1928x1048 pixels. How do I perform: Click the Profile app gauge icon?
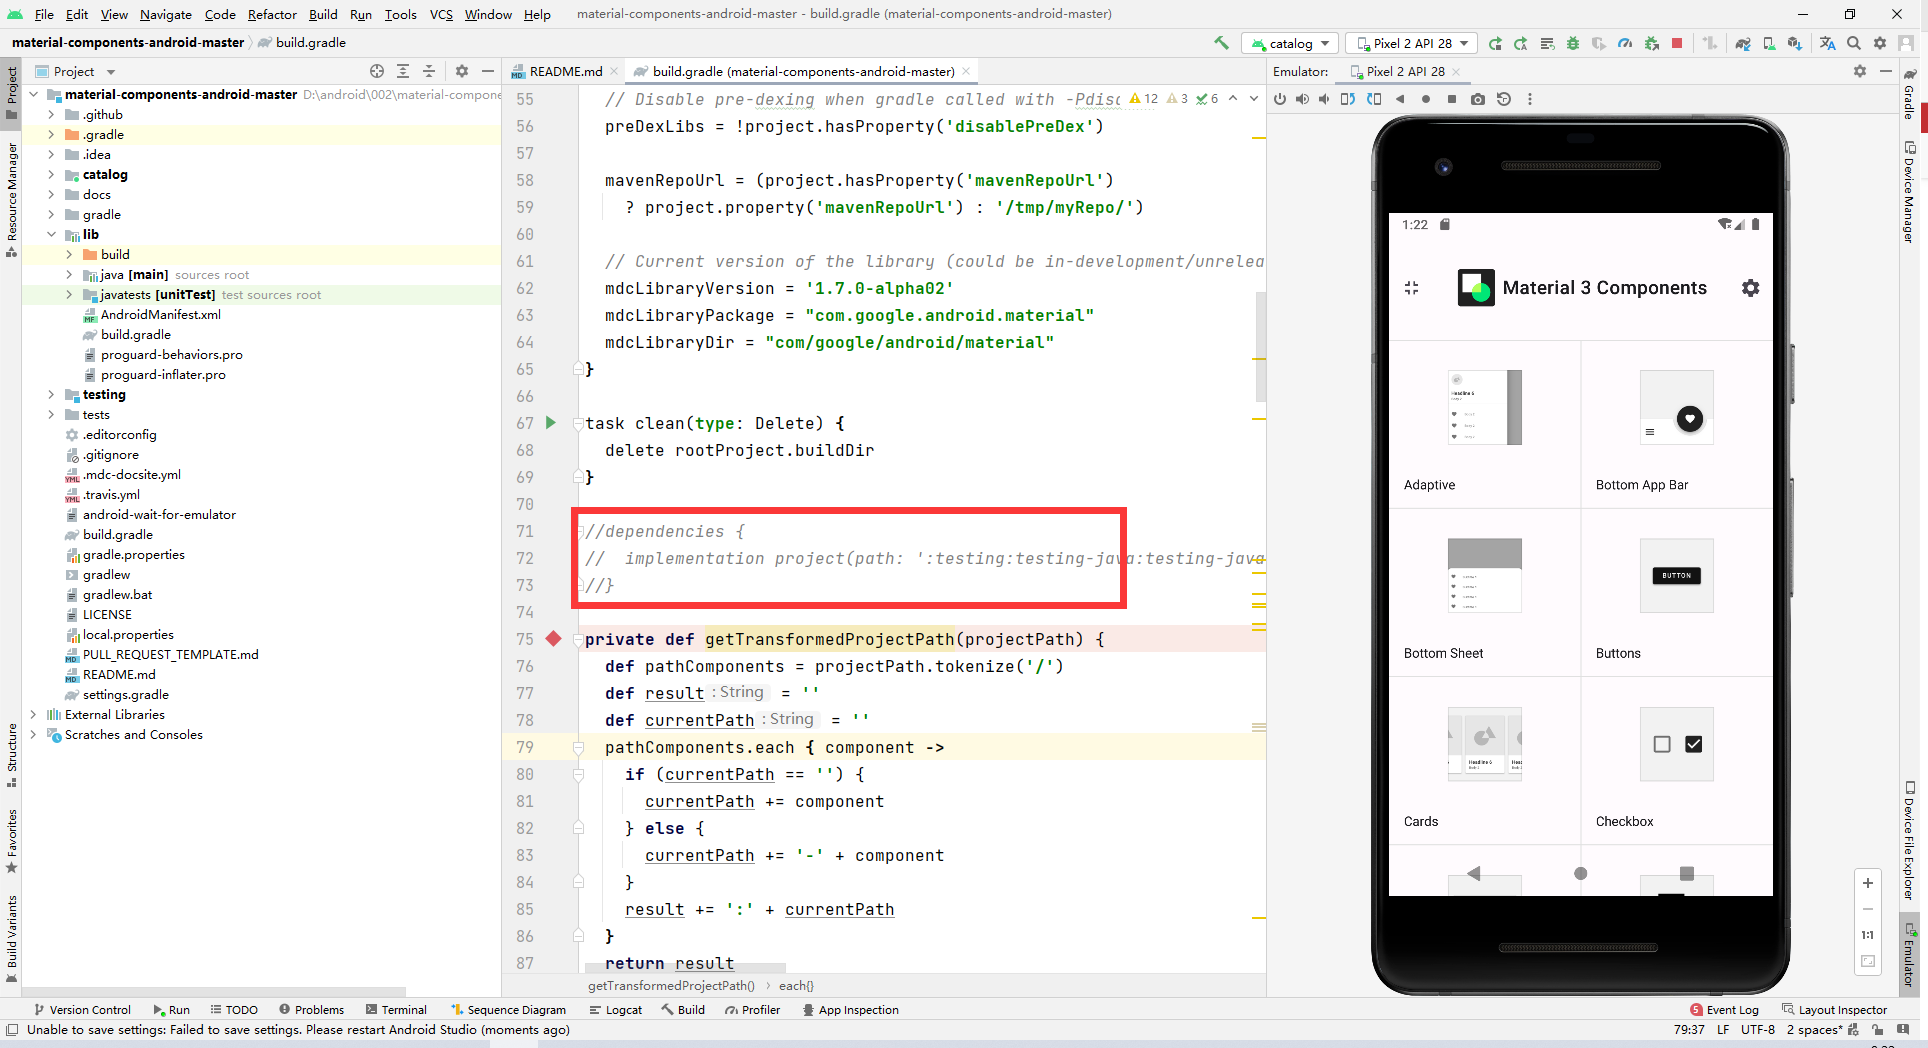[1625, 43]
